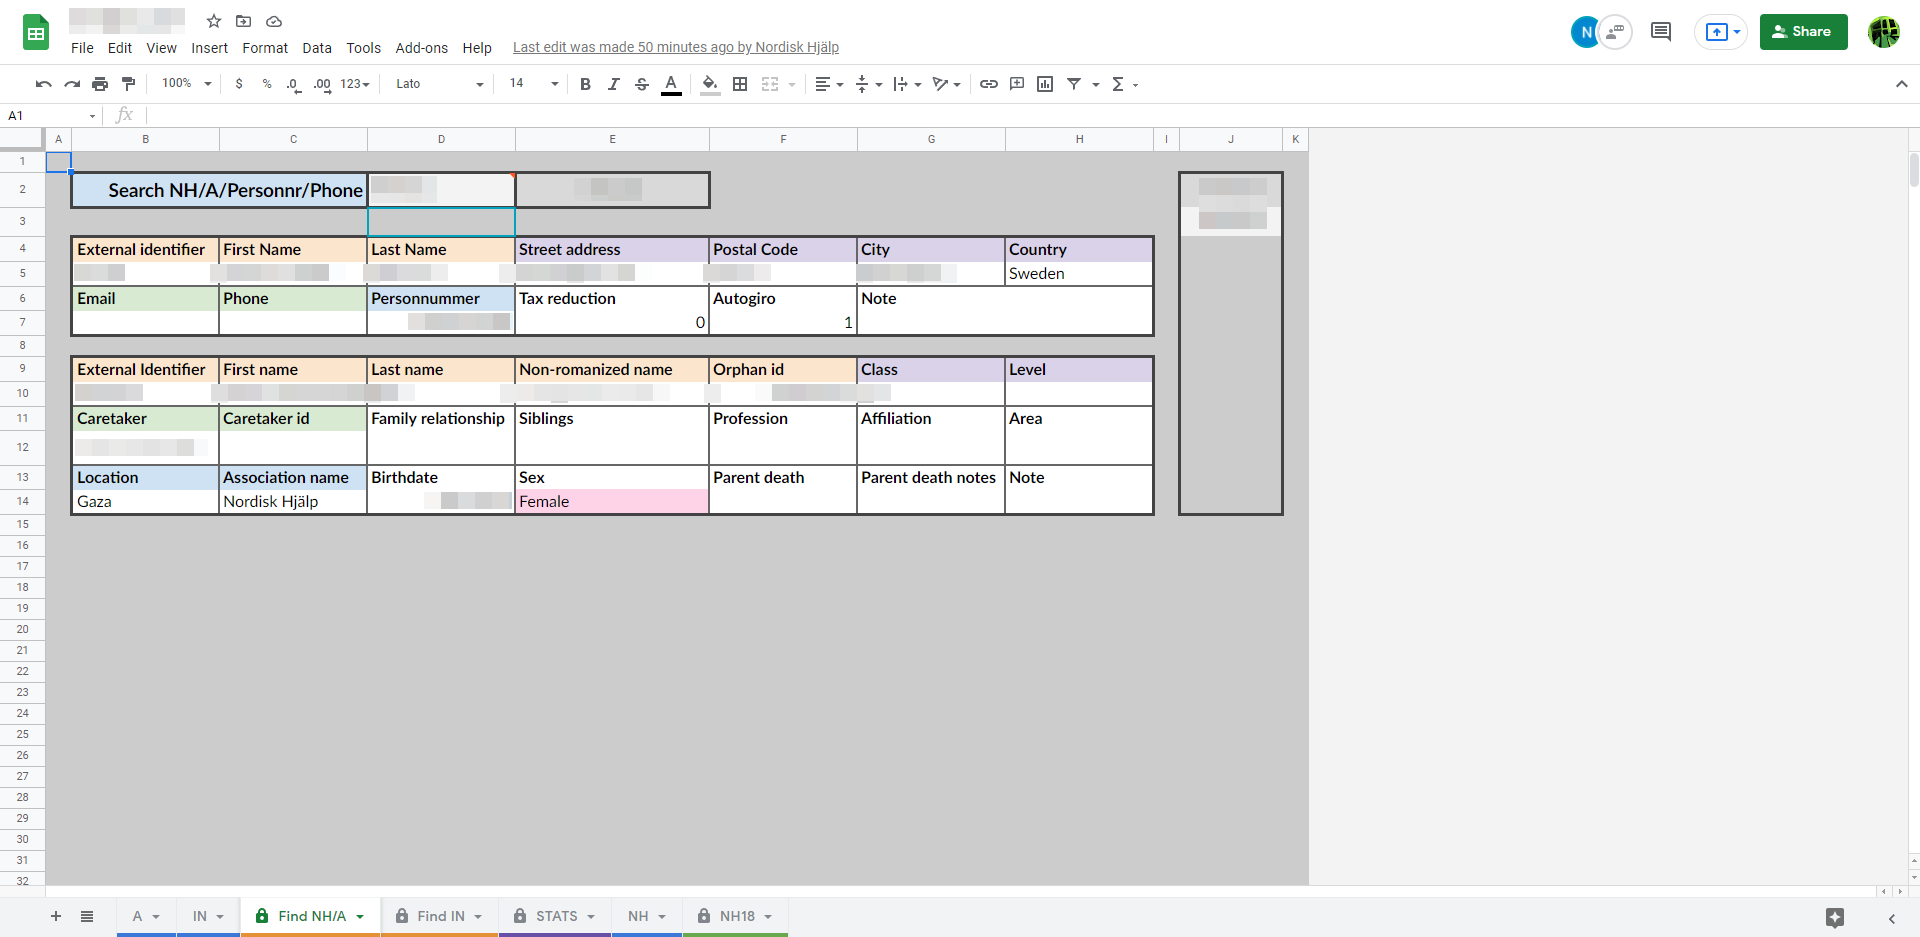
Task: Open the Lato font dropdown
Action: pyautogui.click(x=439, y=84)
